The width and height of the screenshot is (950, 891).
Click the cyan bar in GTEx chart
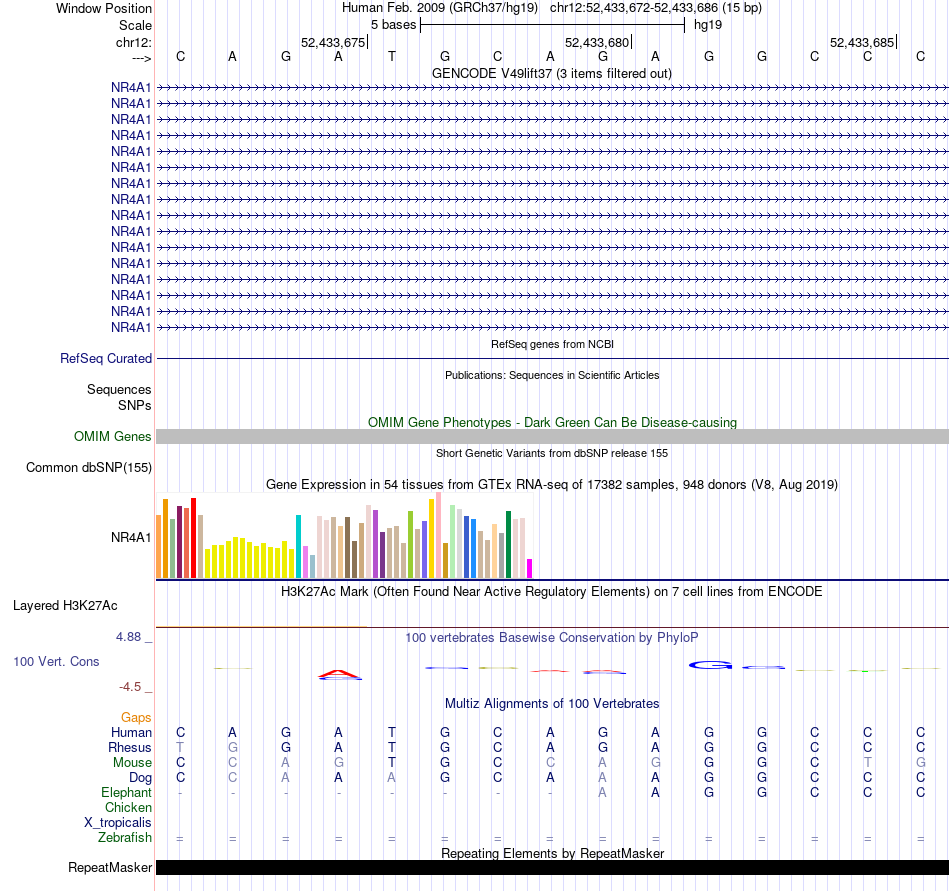pyautogui.click(x=298, y=546)
